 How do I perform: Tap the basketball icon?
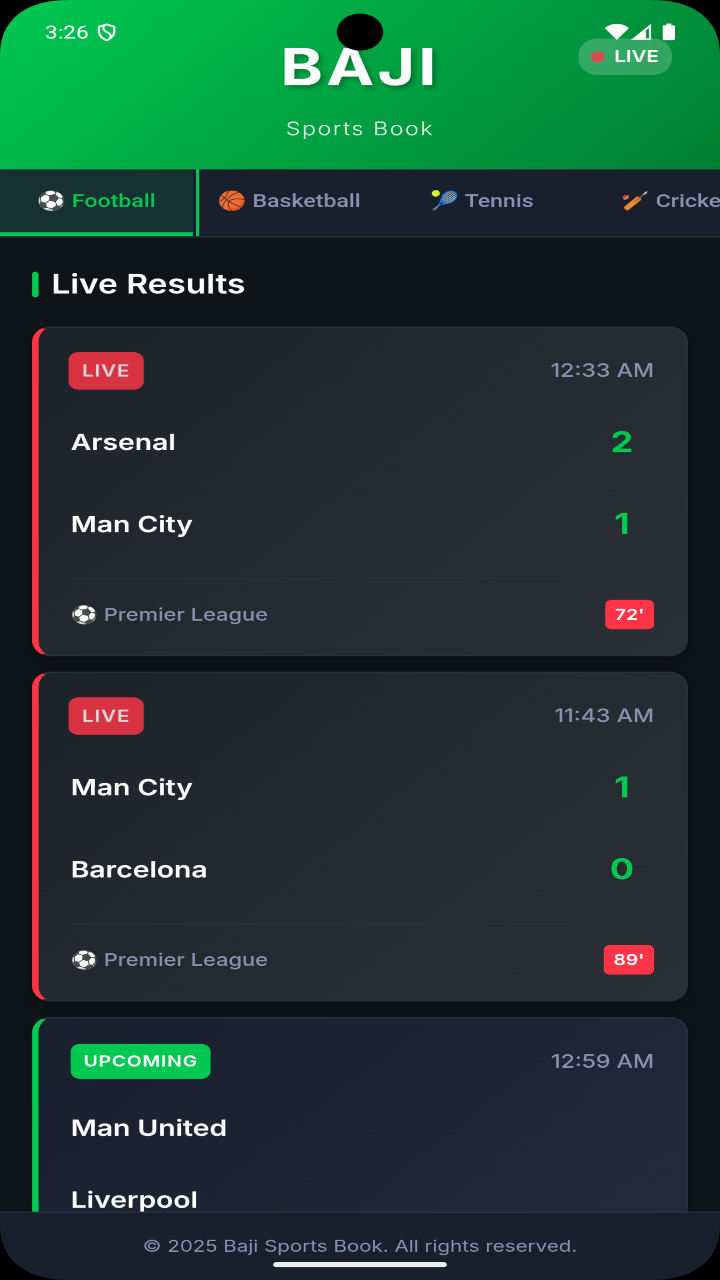point(232,201)
